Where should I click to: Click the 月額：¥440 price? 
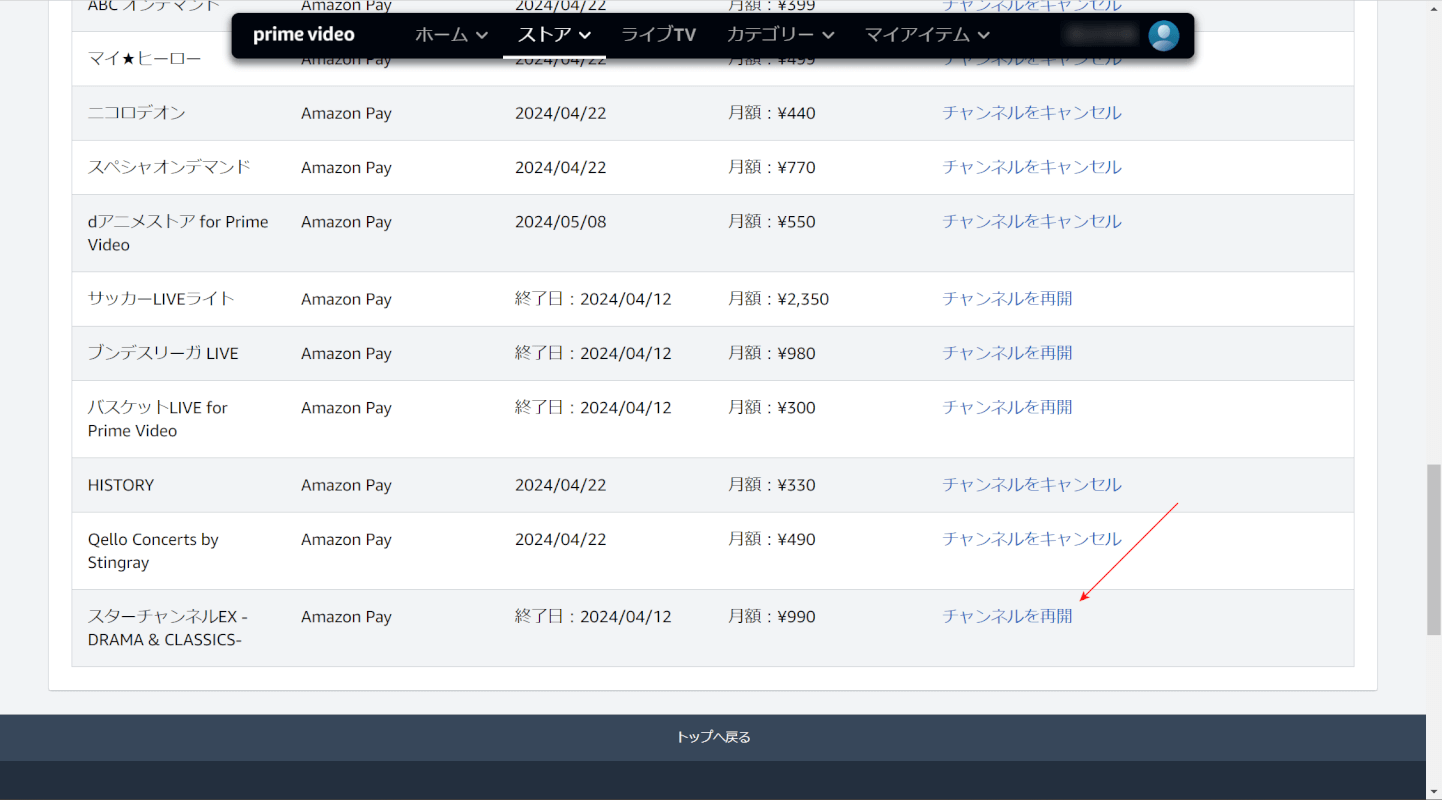772,113
